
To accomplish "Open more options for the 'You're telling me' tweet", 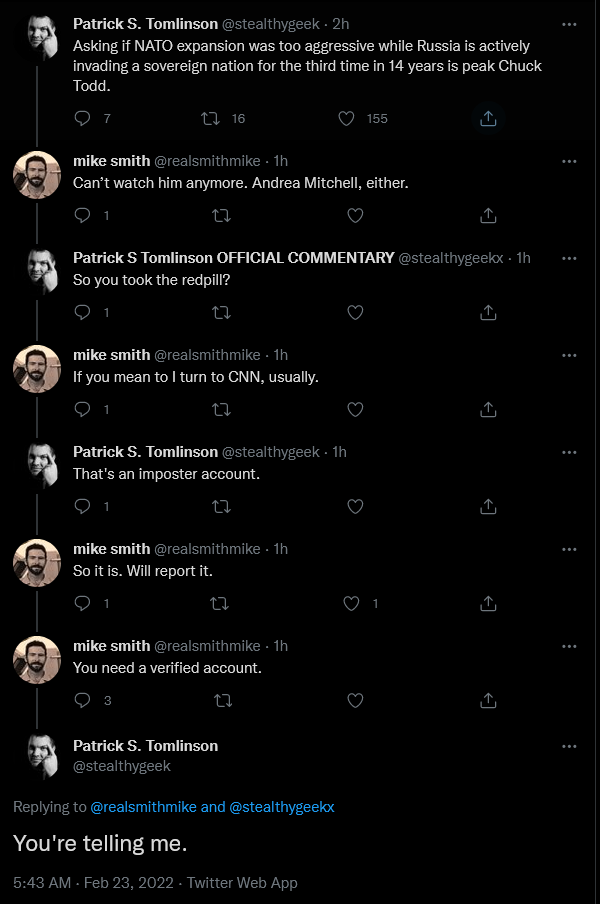I will click(569, 746).
